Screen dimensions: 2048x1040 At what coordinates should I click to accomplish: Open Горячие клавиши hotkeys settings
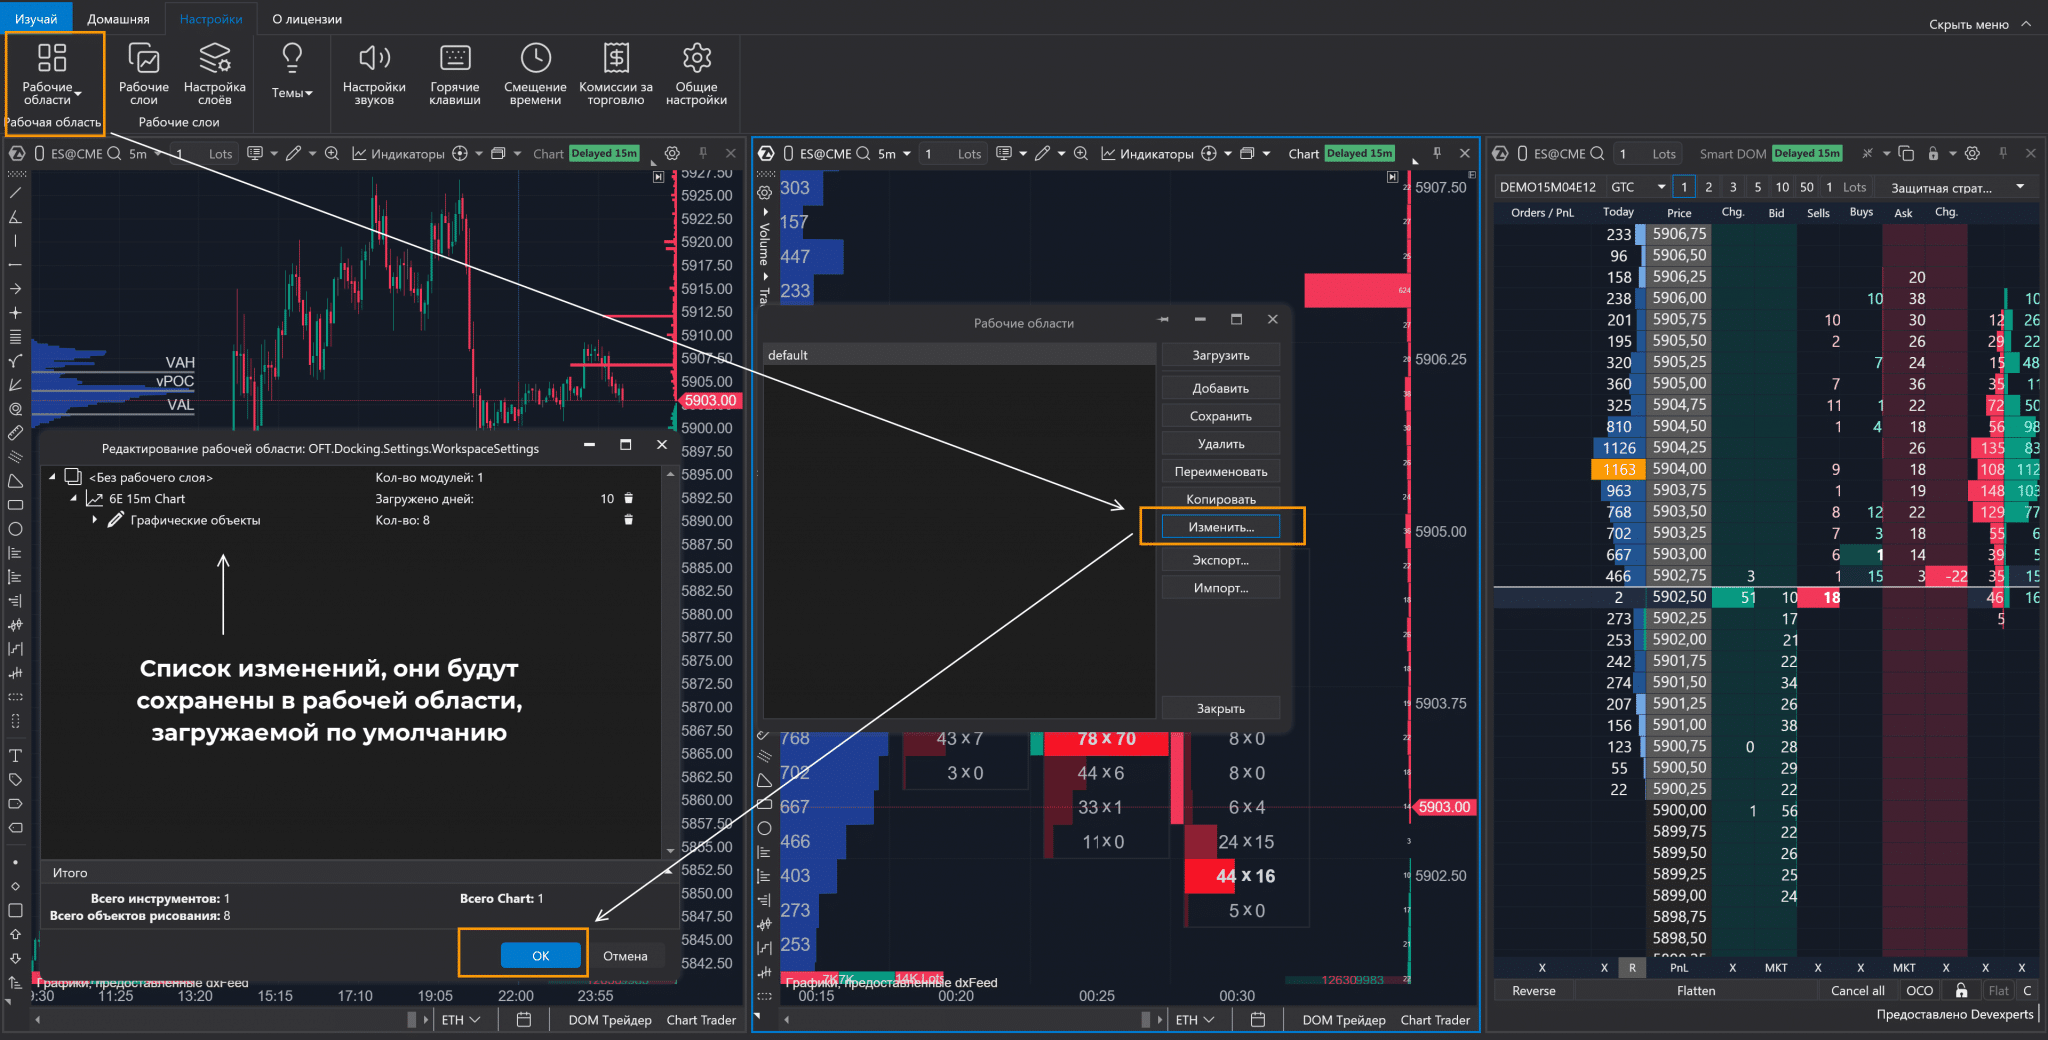[455, 72]
